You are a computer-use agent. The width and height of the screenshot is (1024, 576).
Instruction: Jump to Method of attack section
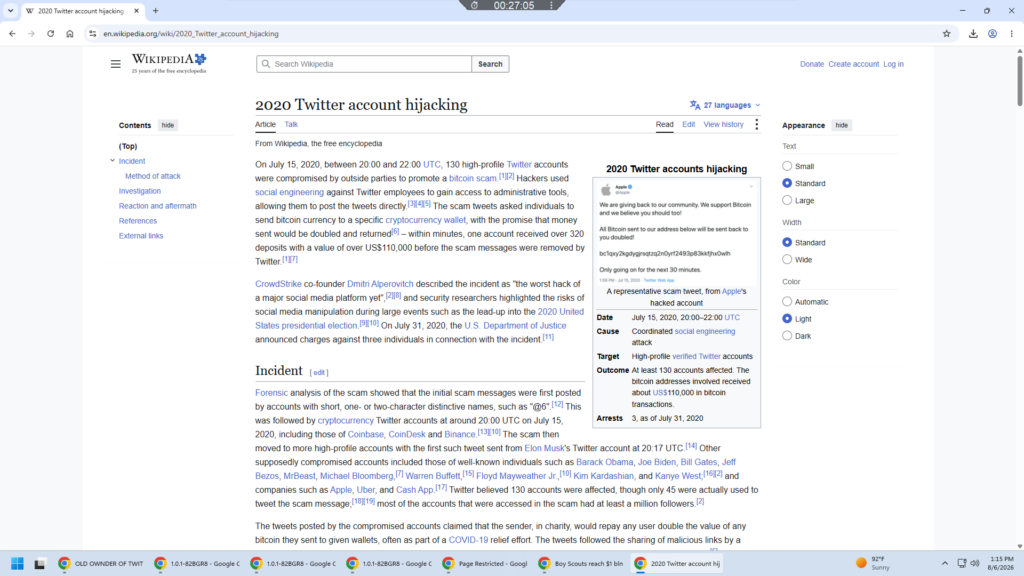click(153, 176)
